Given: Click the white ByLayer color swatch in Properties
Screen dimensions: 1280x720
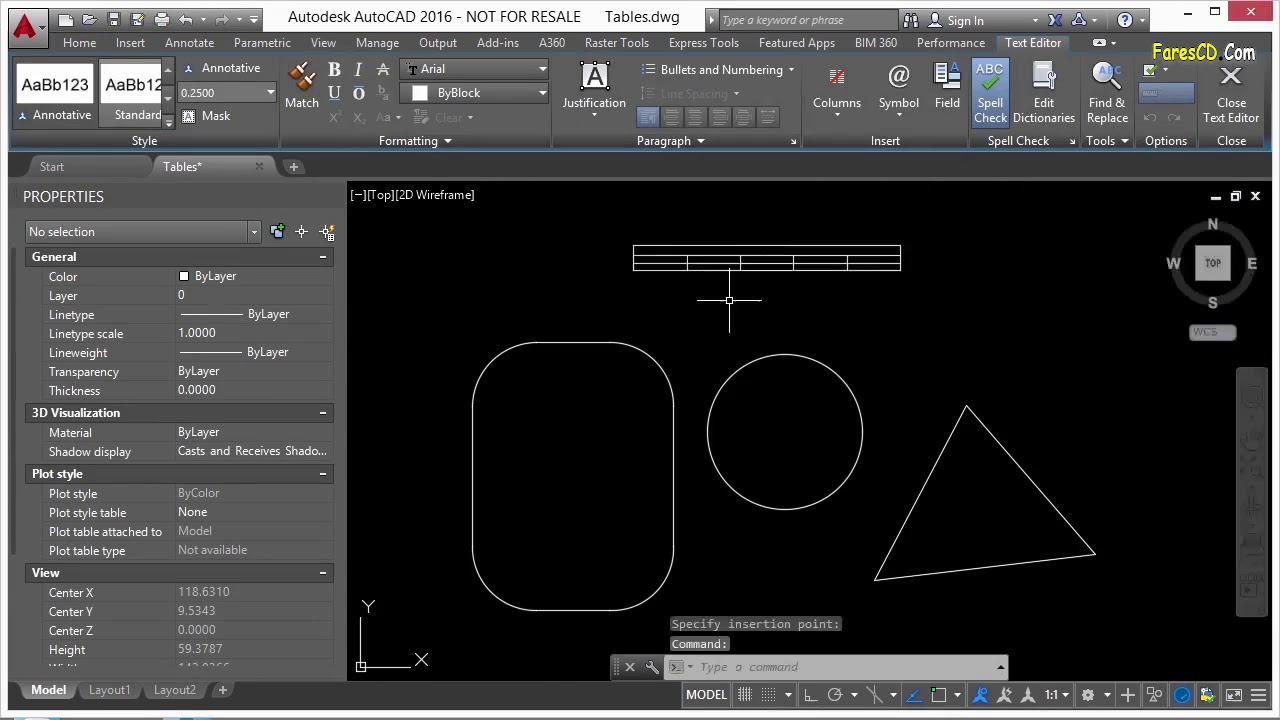Looking at the screenshot, I should 184,276.
